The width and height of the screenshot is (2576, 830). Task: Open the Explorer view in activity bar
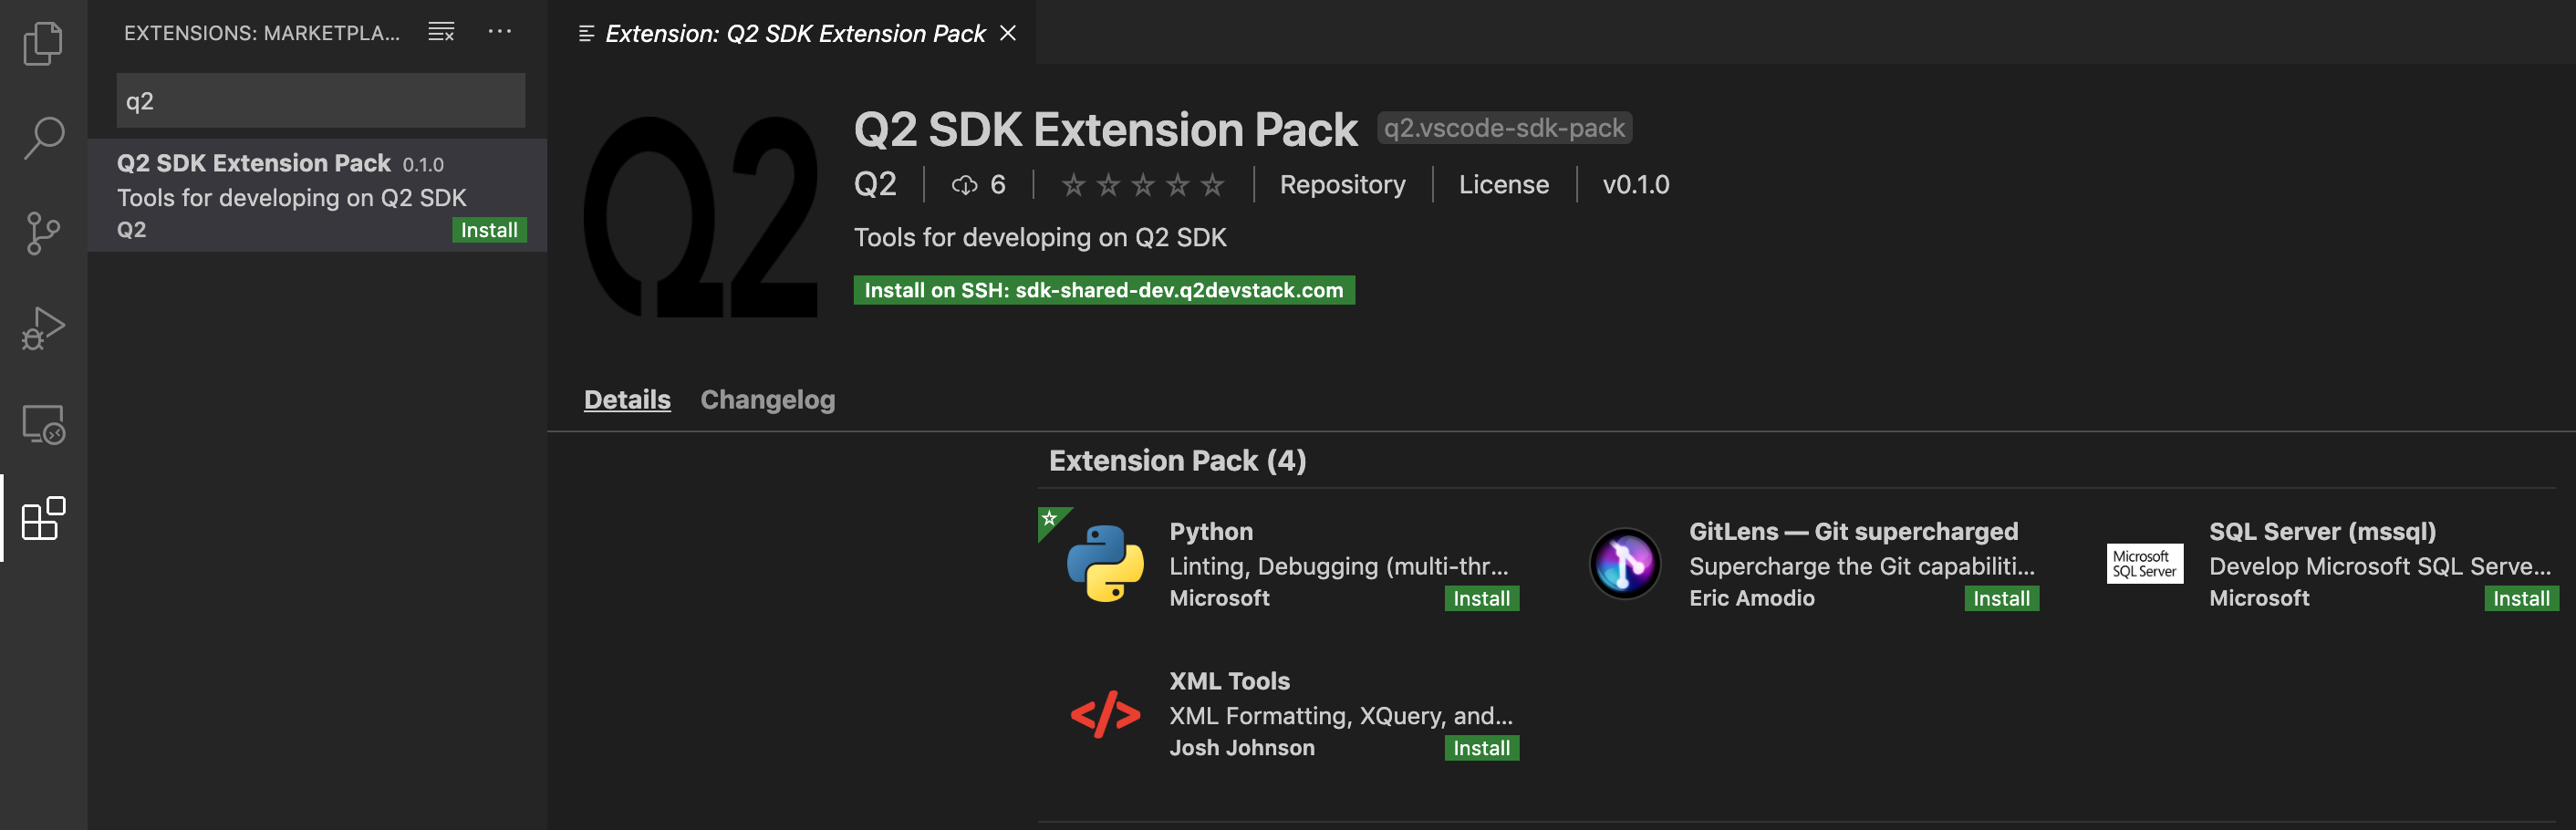coord(43,44)
